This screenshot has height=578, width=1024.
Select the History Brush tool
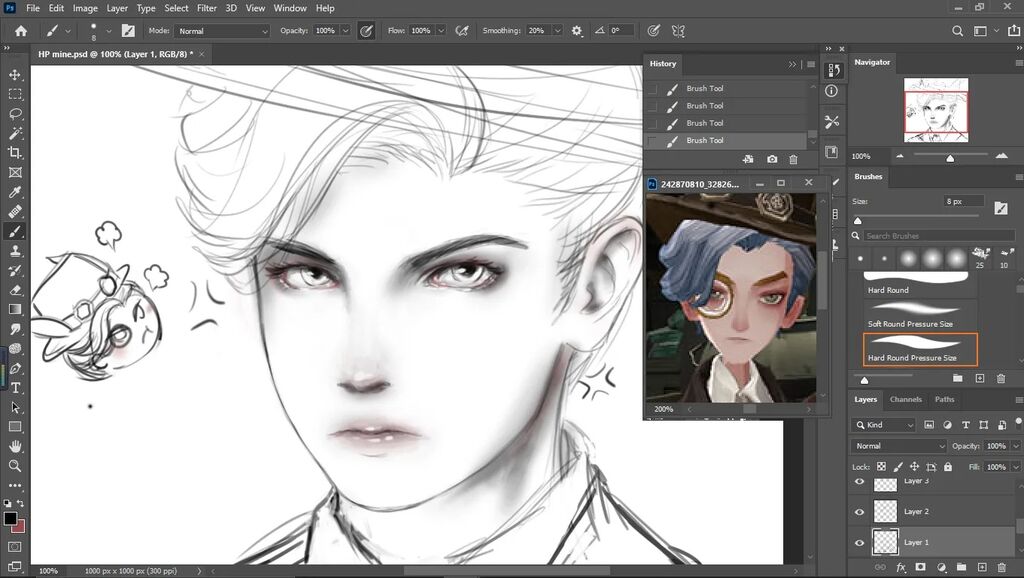click(x=15, y=270)
